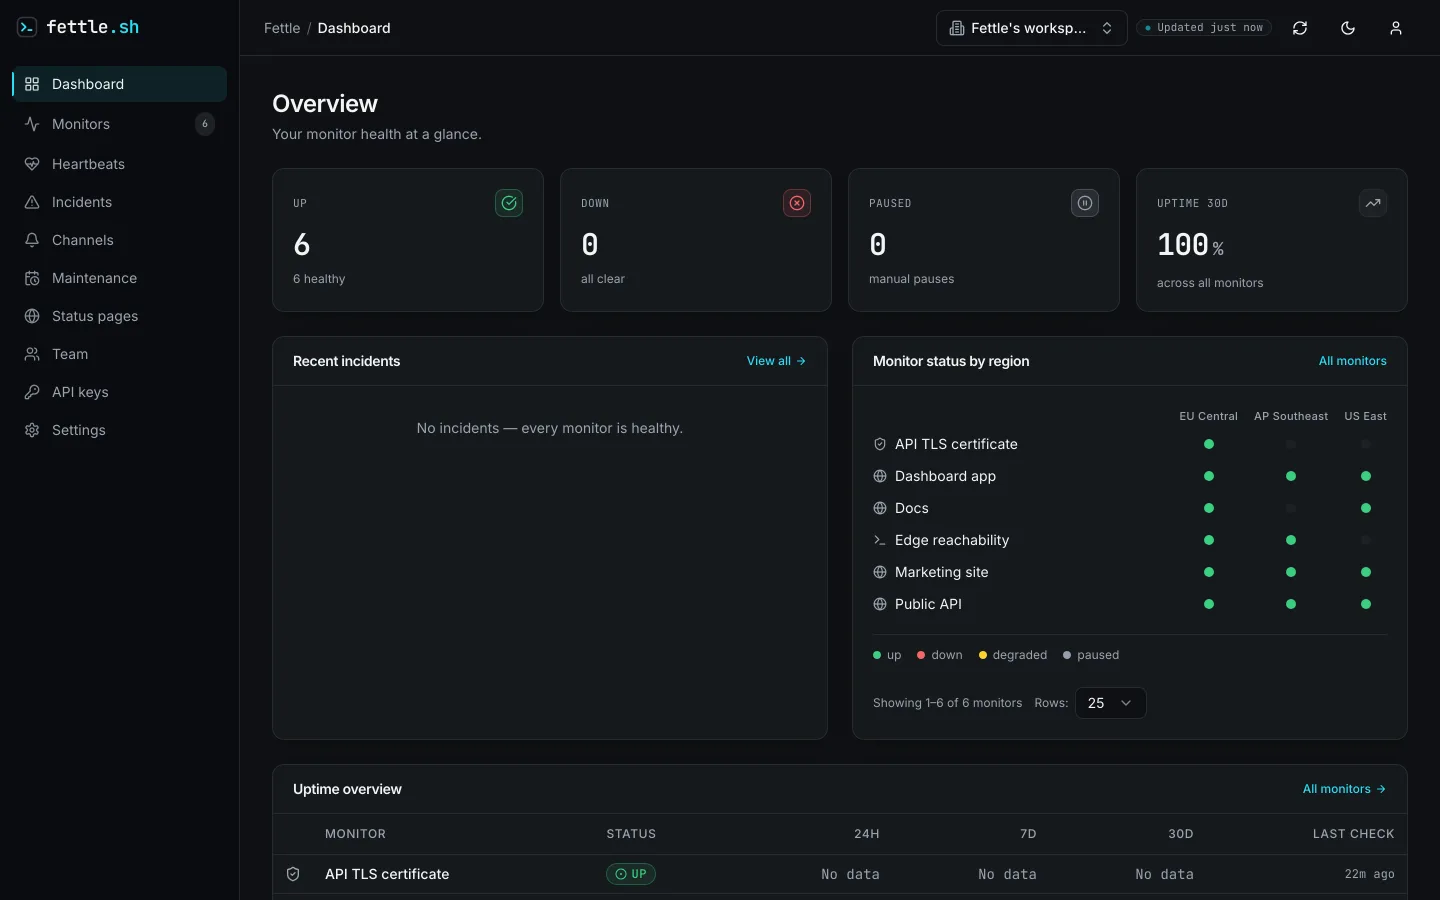Click the shield icon in Uptime overview row
Image resolution: width=1440 pixels, height=900 pixels.
point(293,874)
